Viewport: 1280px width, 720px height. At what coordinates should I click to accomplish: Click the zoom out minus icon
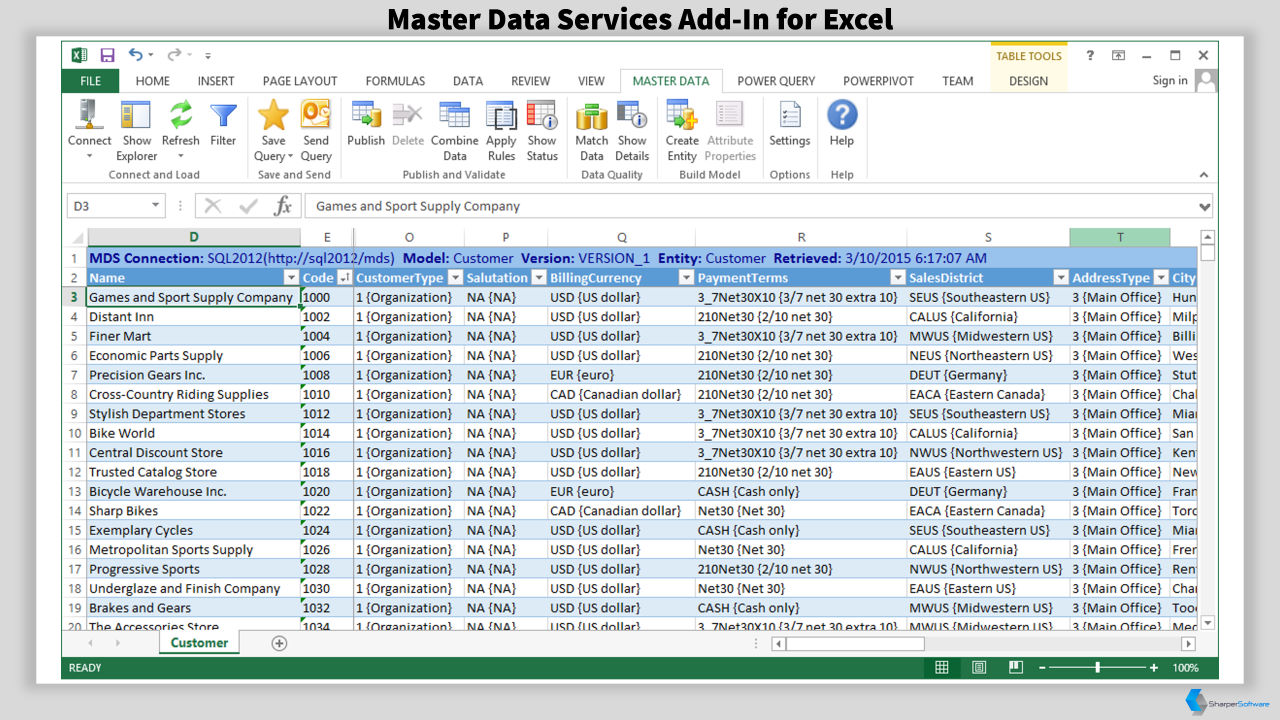pyautogui.click(x=1042, y=667)
